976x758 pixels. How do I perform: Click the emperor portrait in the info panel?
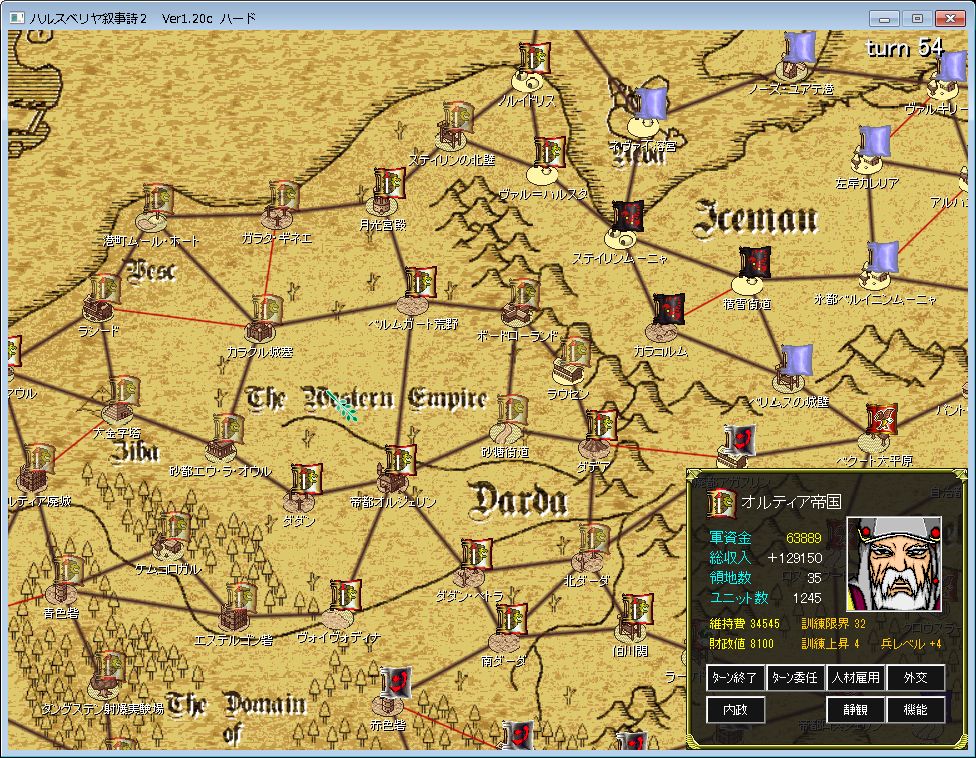pyautogui.click(x=894, y=564)
